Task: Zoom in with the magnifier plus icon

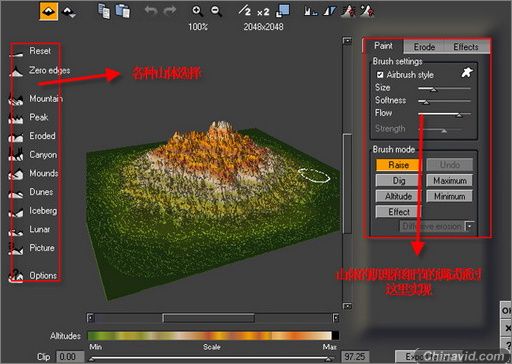Action: click(197, 11)
